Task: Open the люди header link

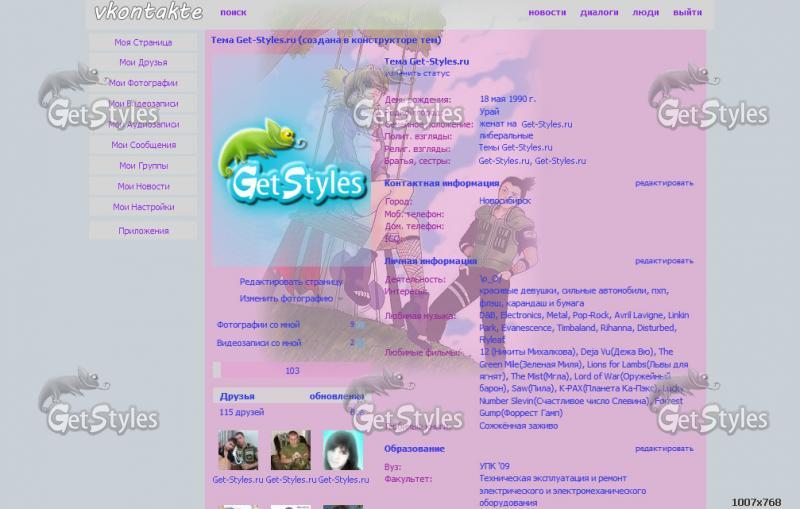Action: point(645,13)
